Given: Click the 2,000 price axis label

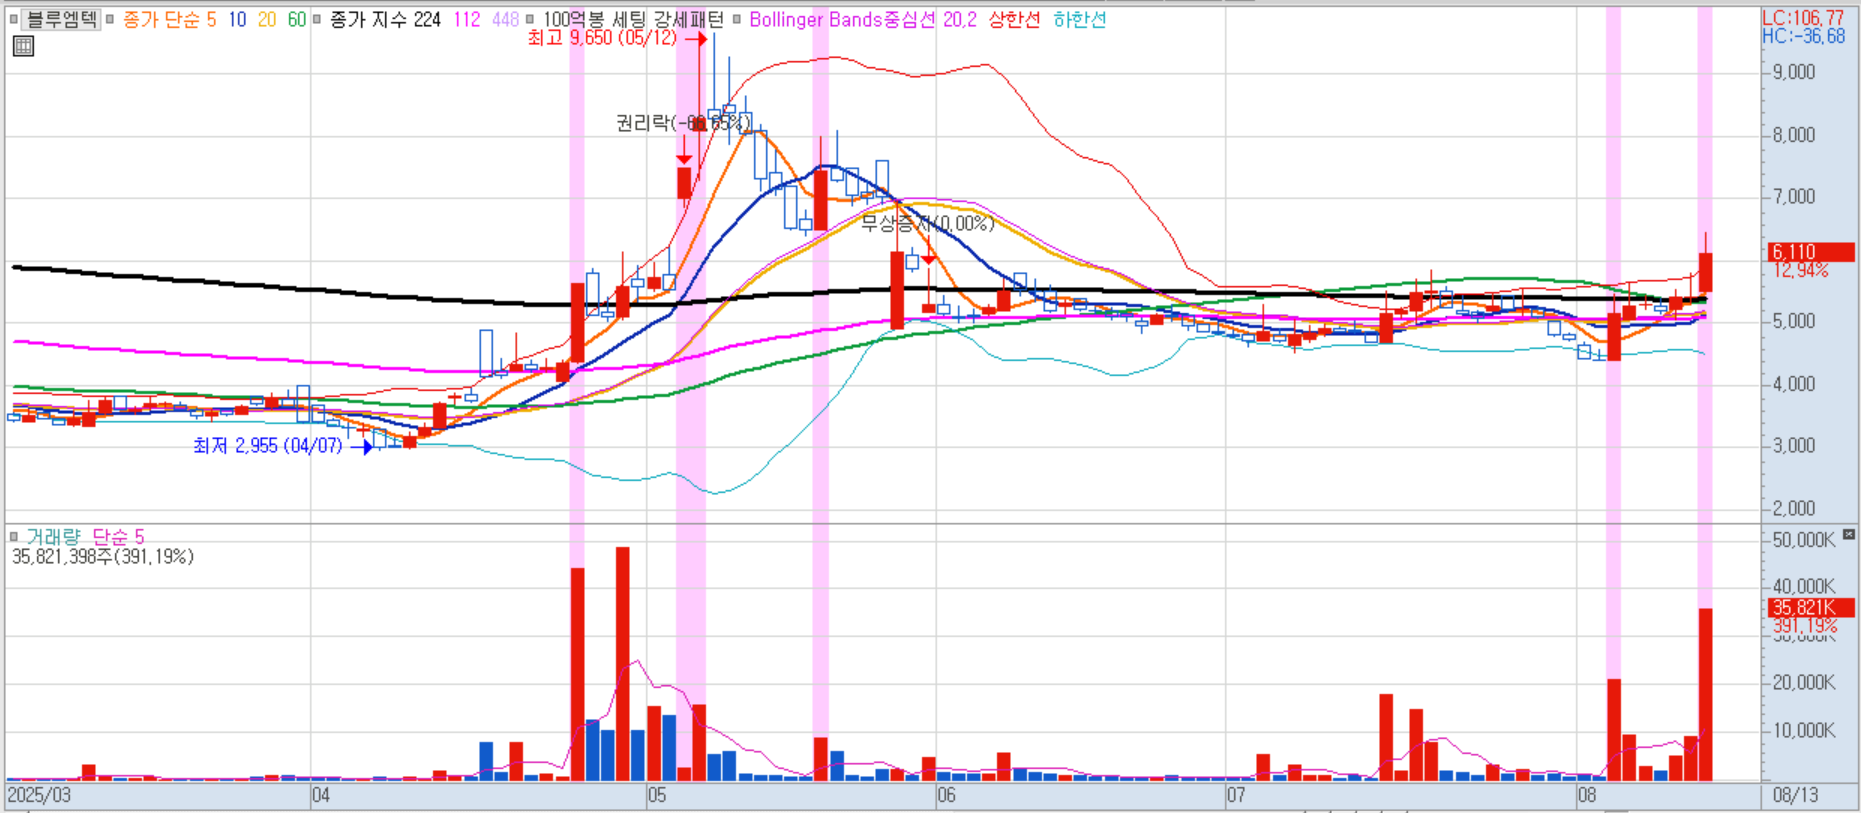Looking at the screenshot, I should pos(1793,509).
